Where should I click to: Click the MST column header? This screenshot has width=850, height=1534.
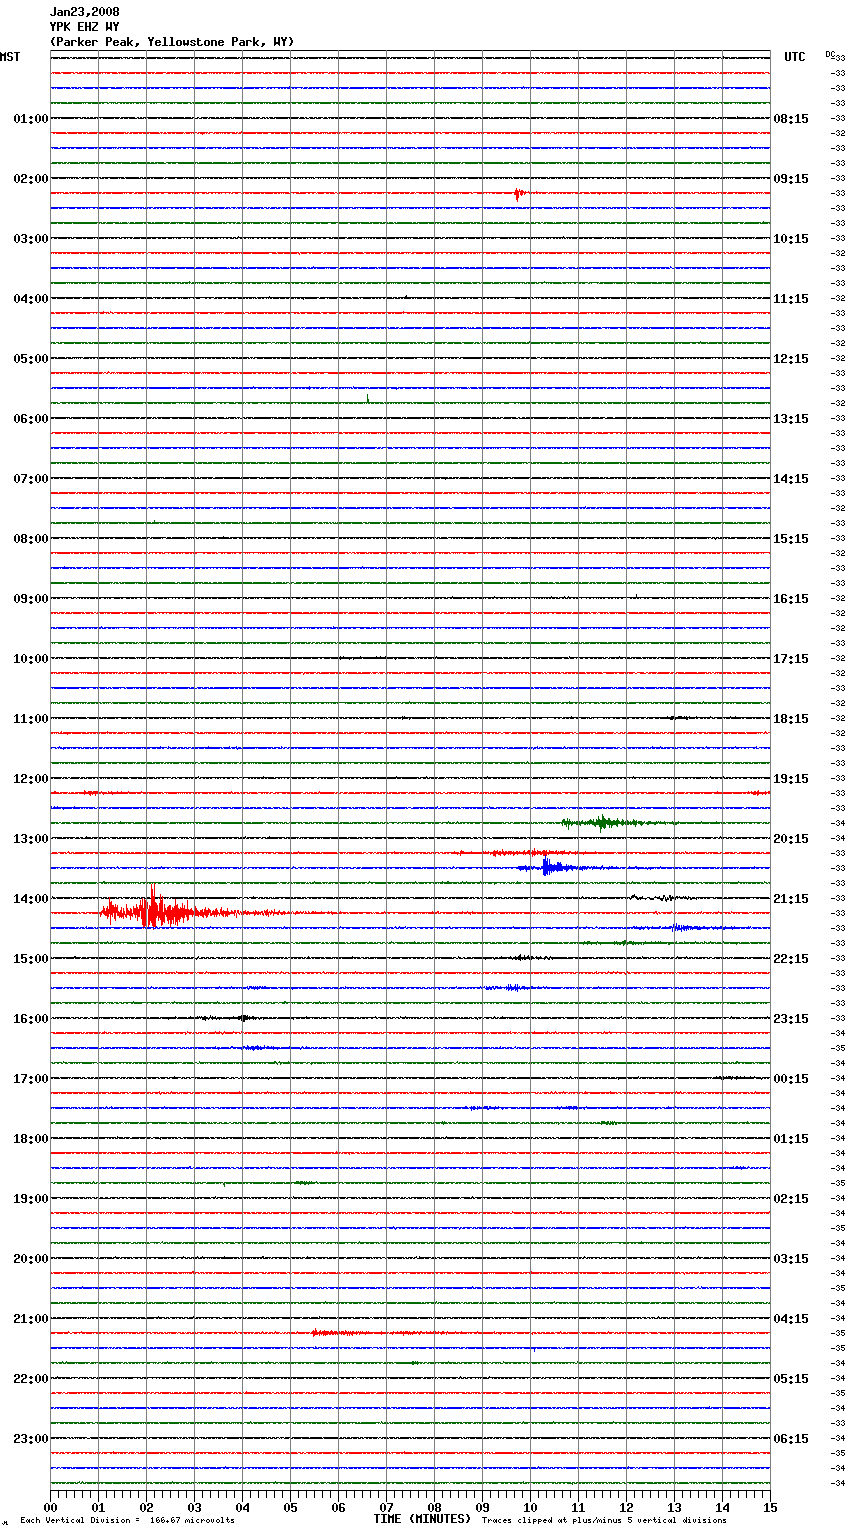coord(10,57)
